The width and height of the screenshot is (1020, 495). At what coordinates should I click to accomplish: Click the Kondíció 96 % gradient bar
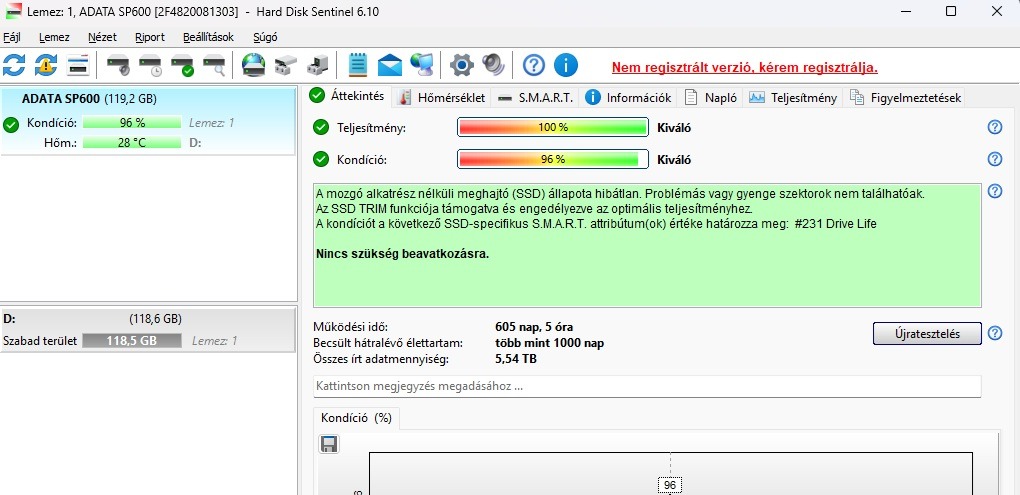pos(553,159)
